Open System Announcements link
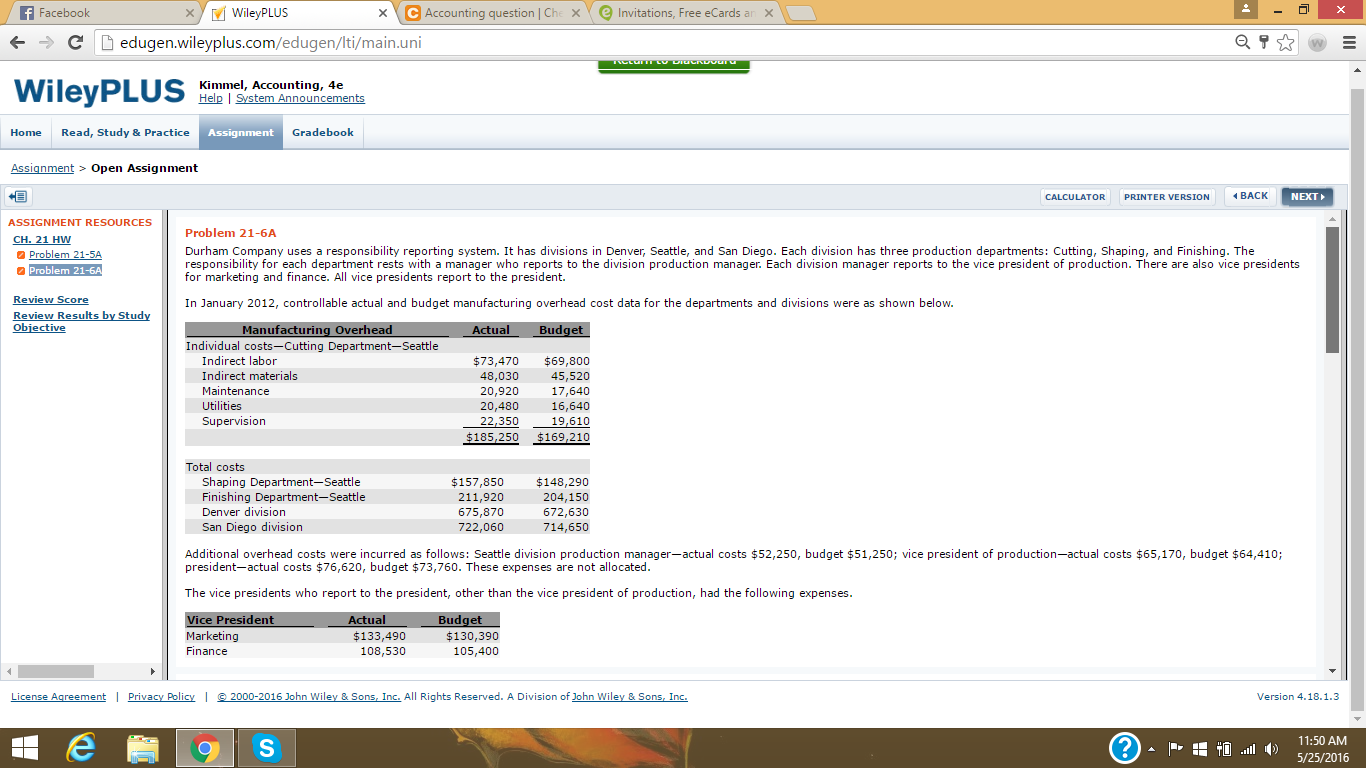The image size is (1366, 768). 300,98
